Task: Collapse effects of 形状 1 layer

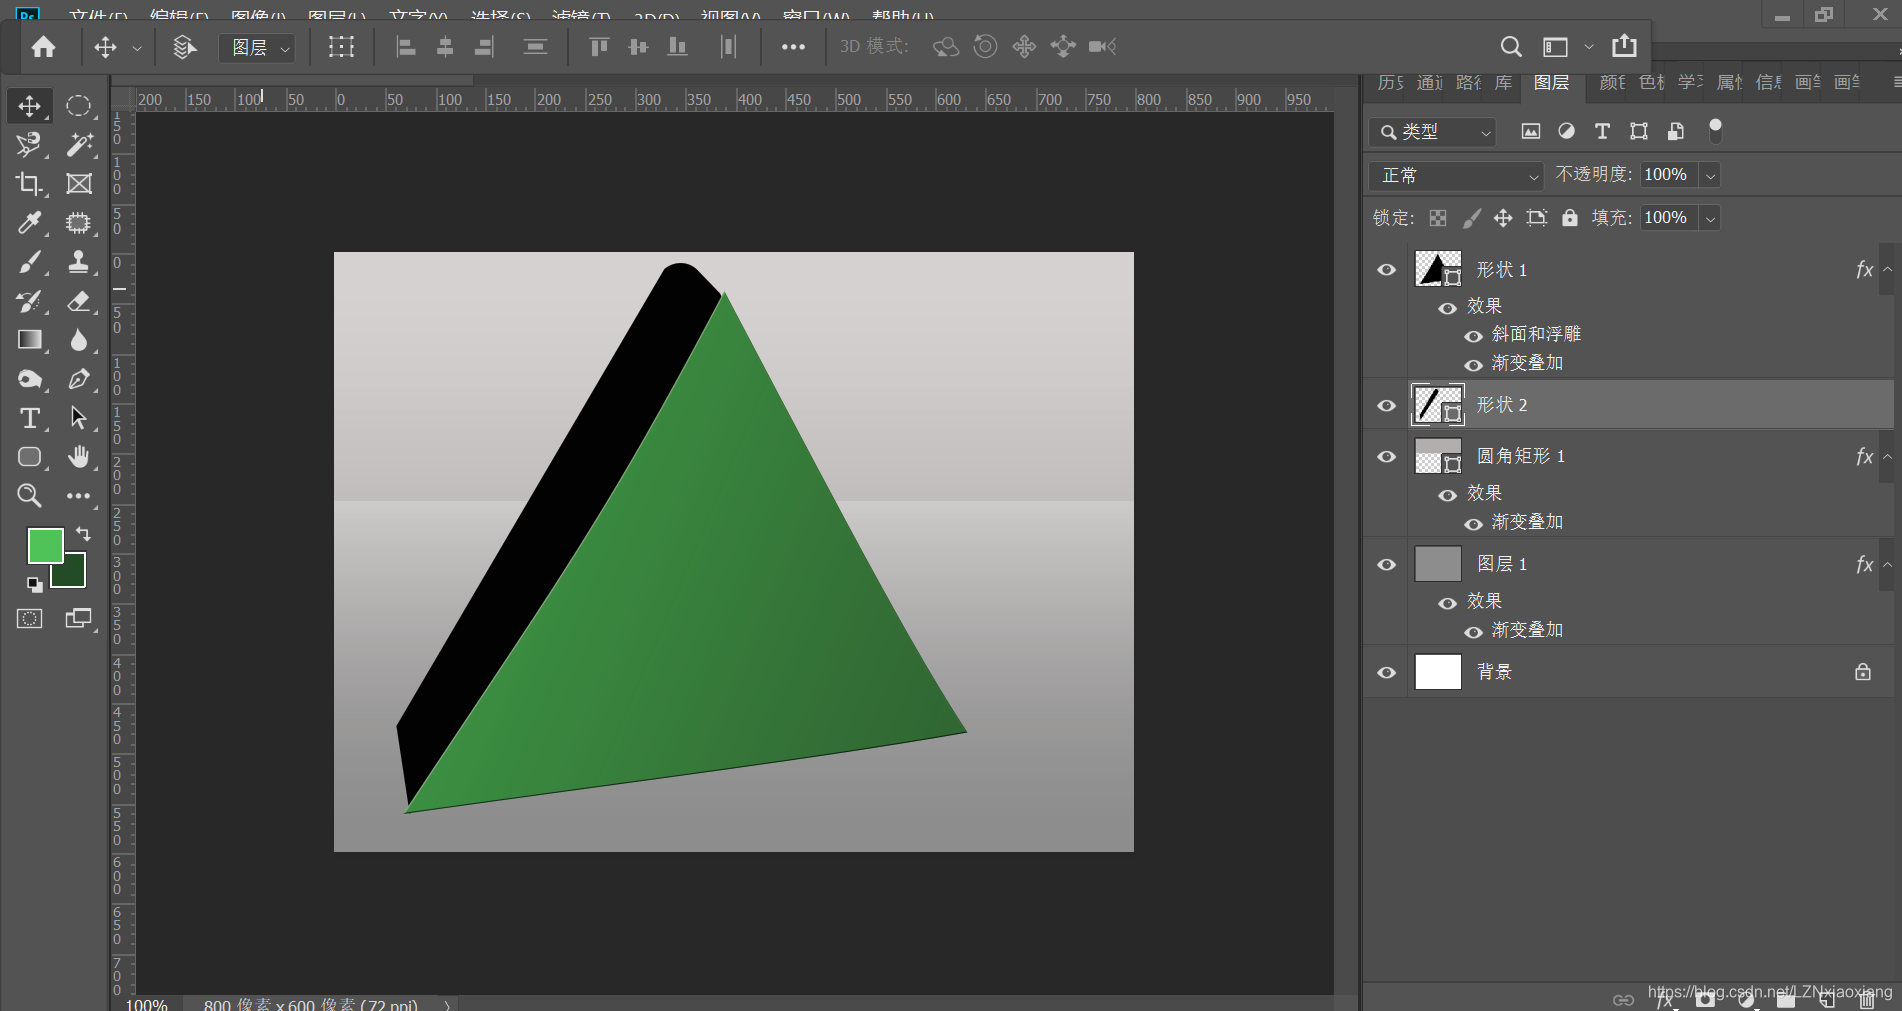Action: click(1887, 270)
